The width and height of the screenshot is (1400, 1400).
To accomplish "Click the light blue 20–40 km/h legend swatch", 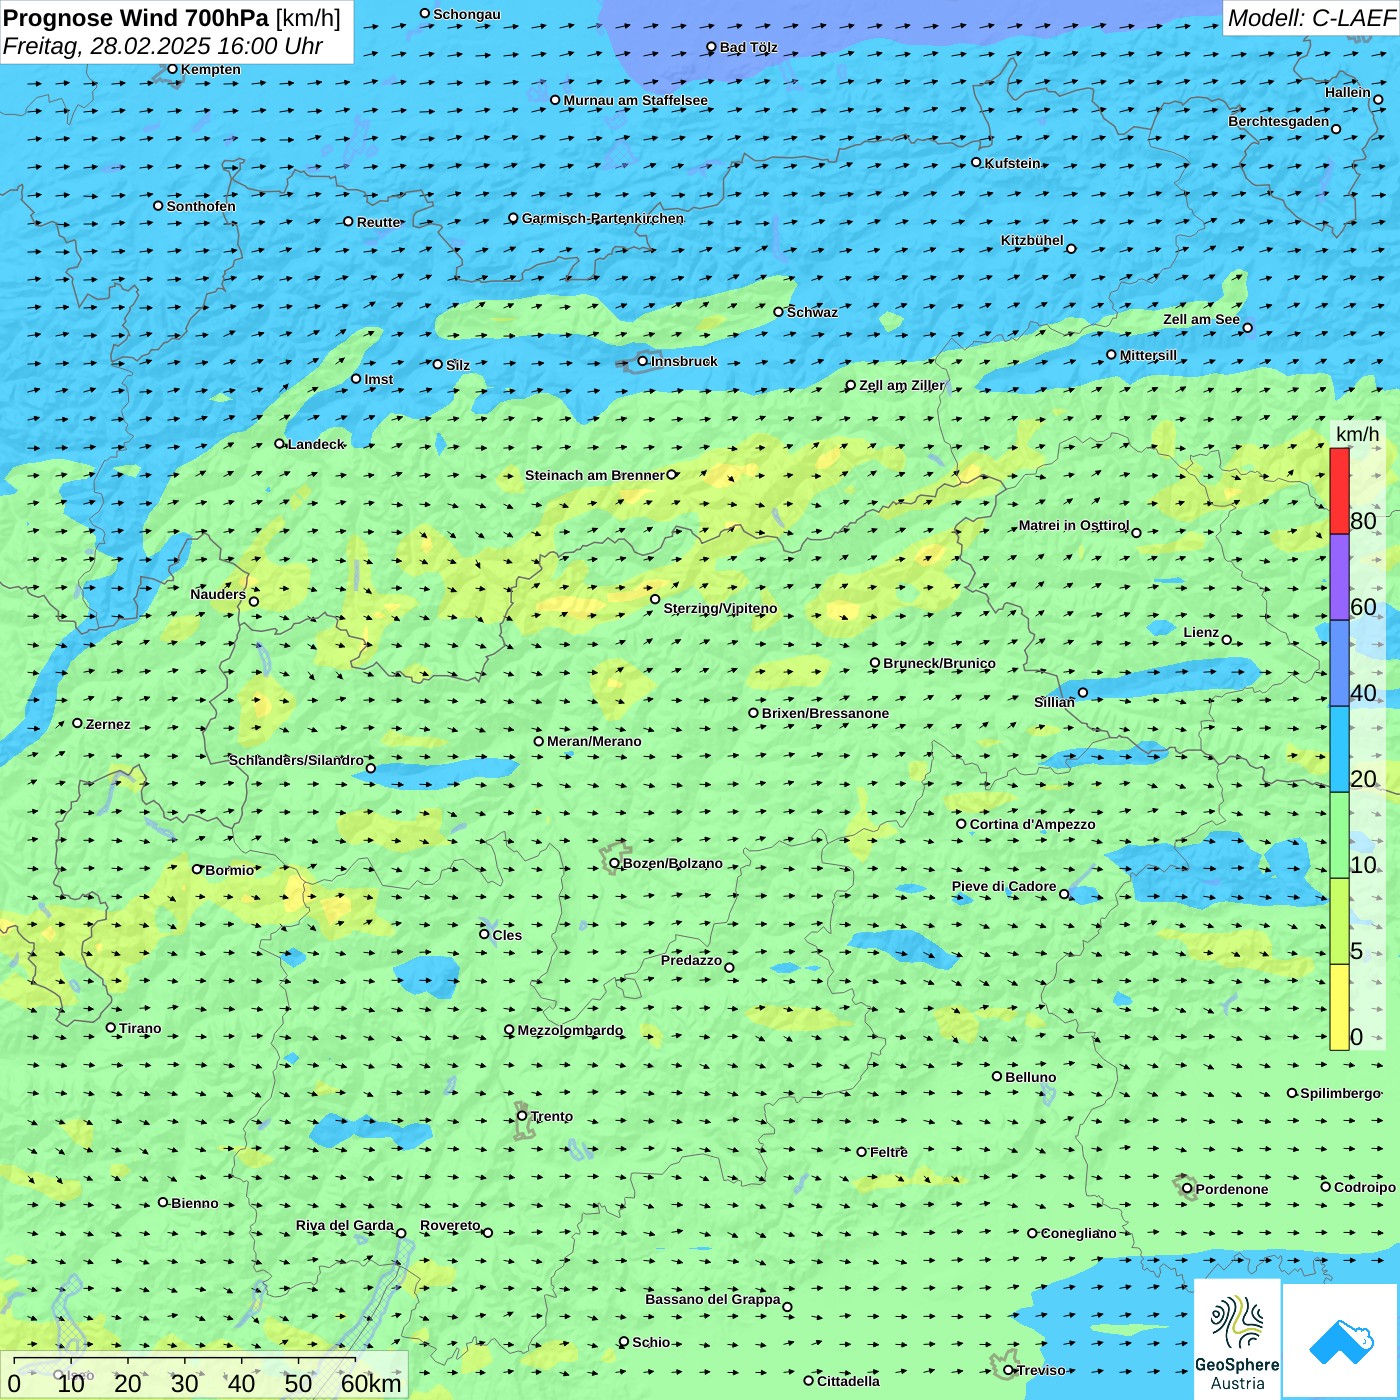I will click(x=1339, y=750).
